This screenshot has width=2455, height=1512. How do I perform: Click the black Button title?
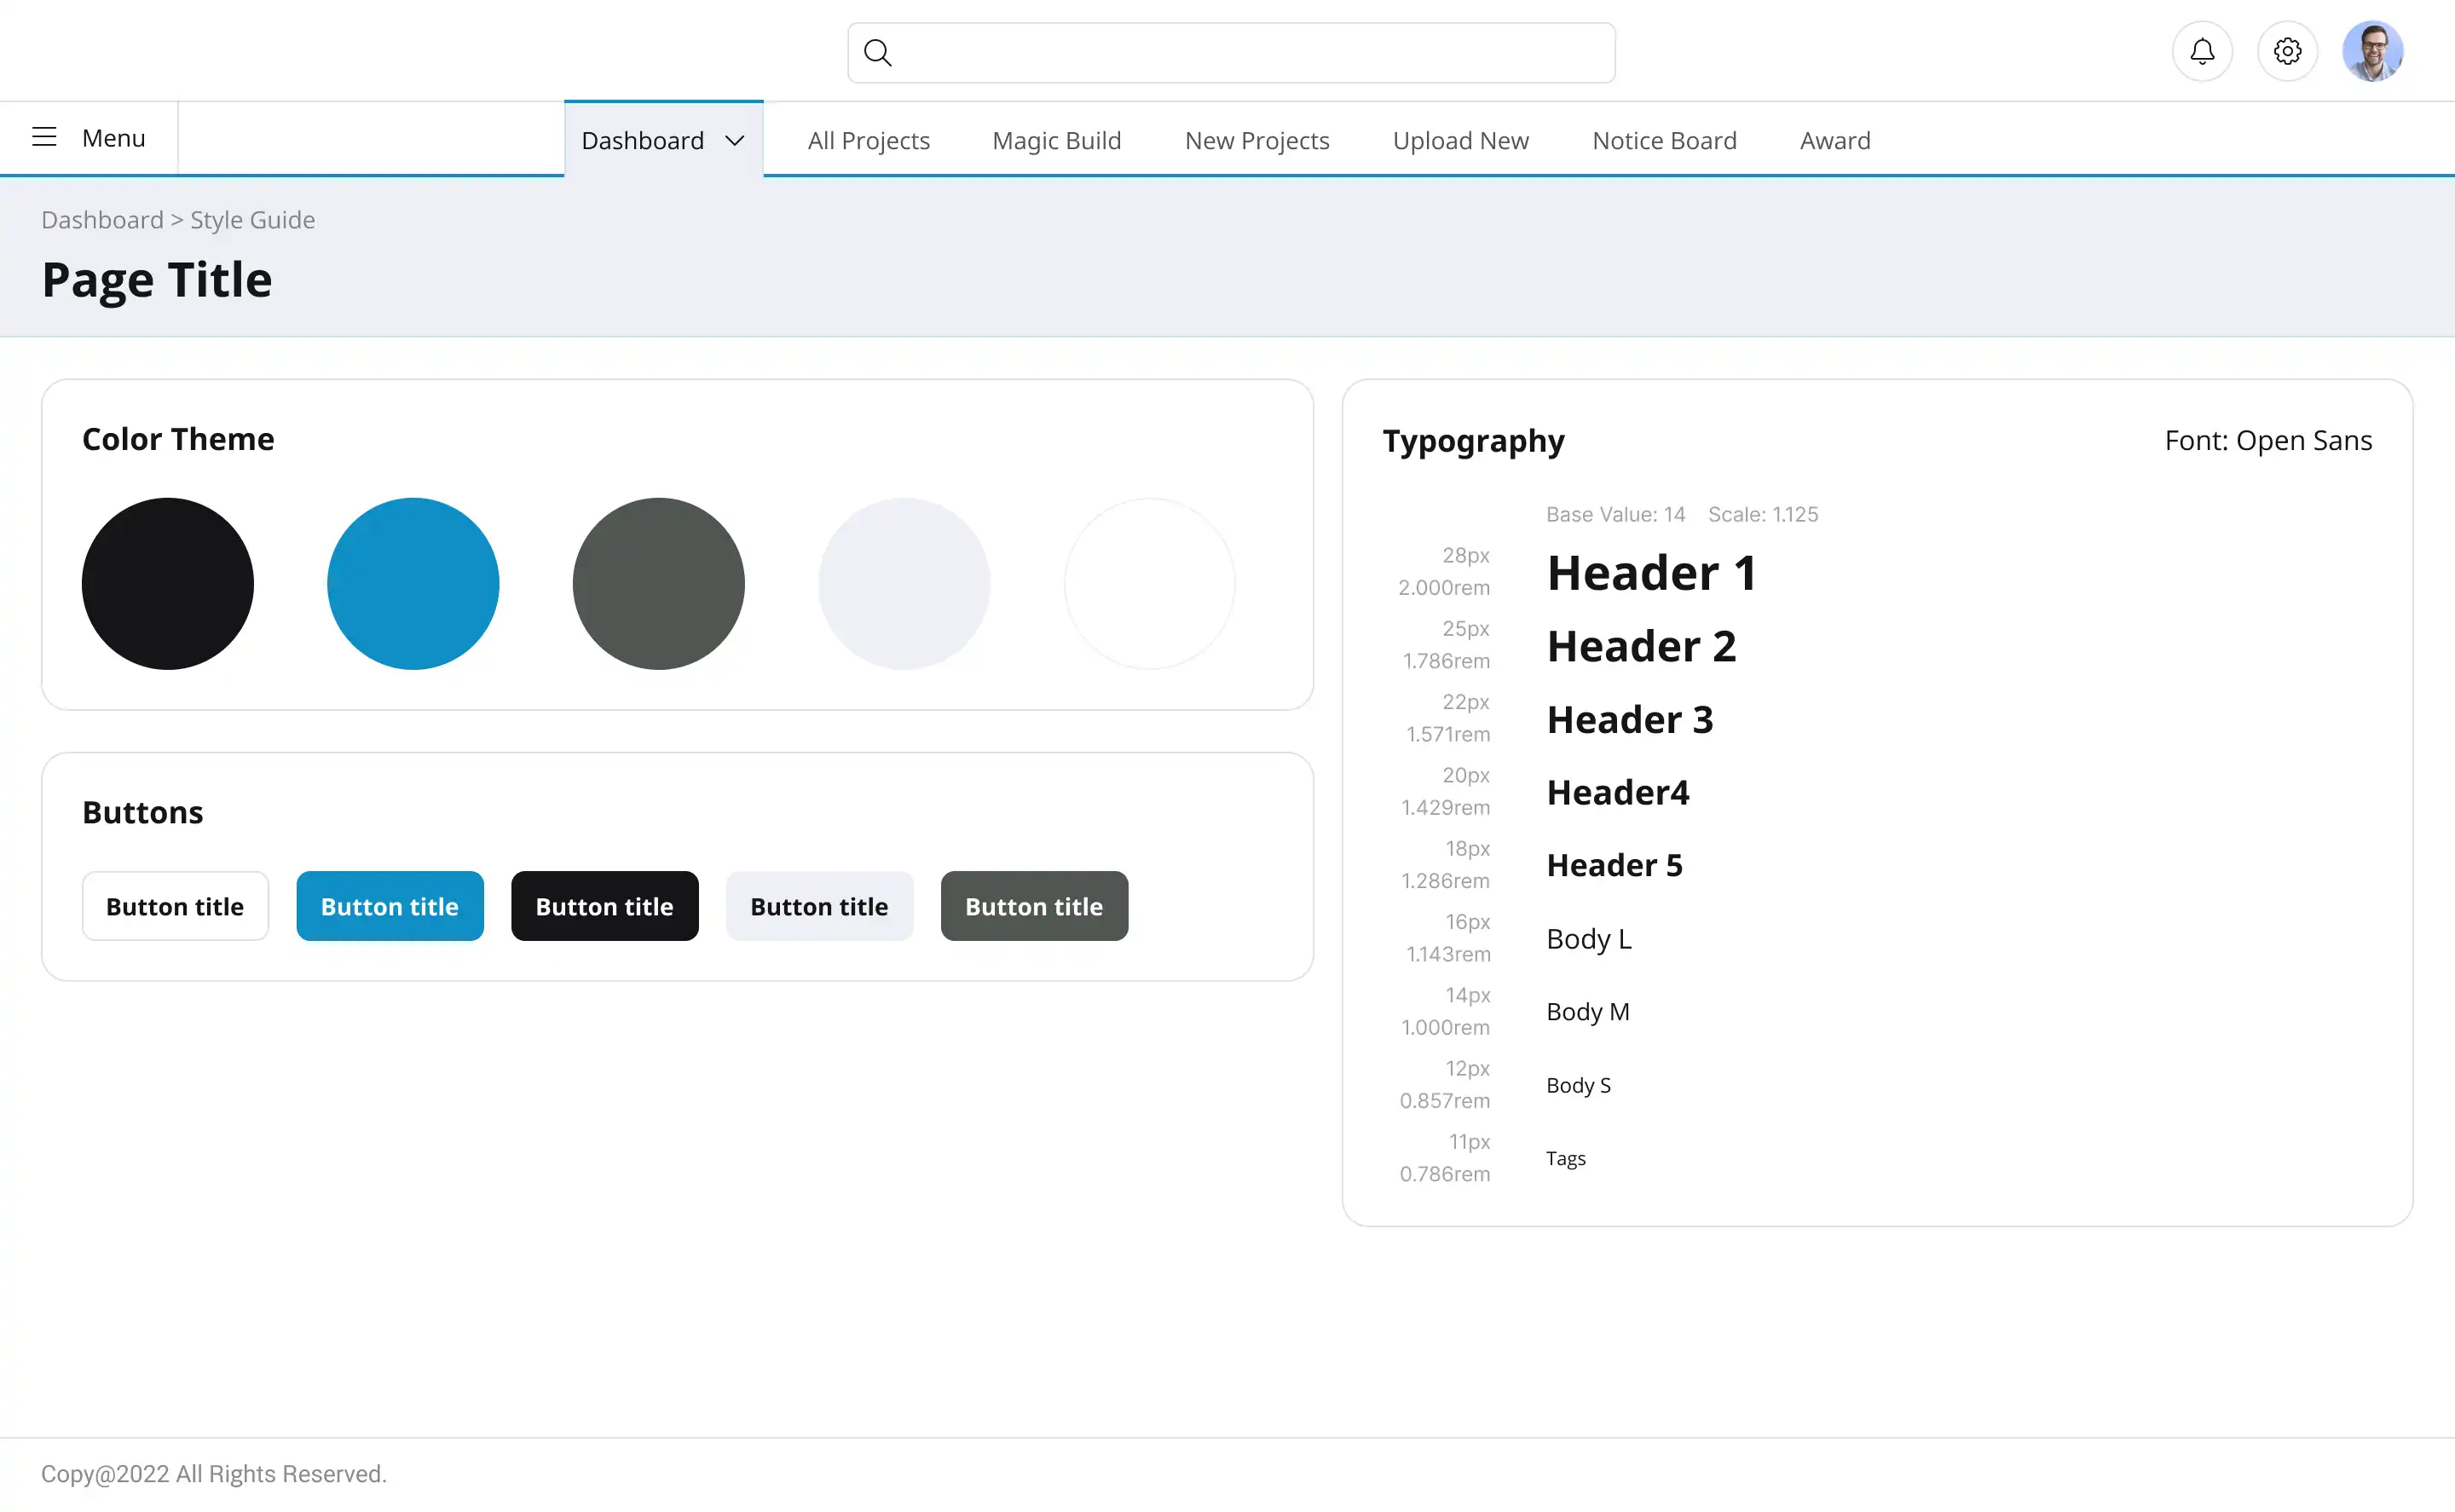click(x=605, y=906)
